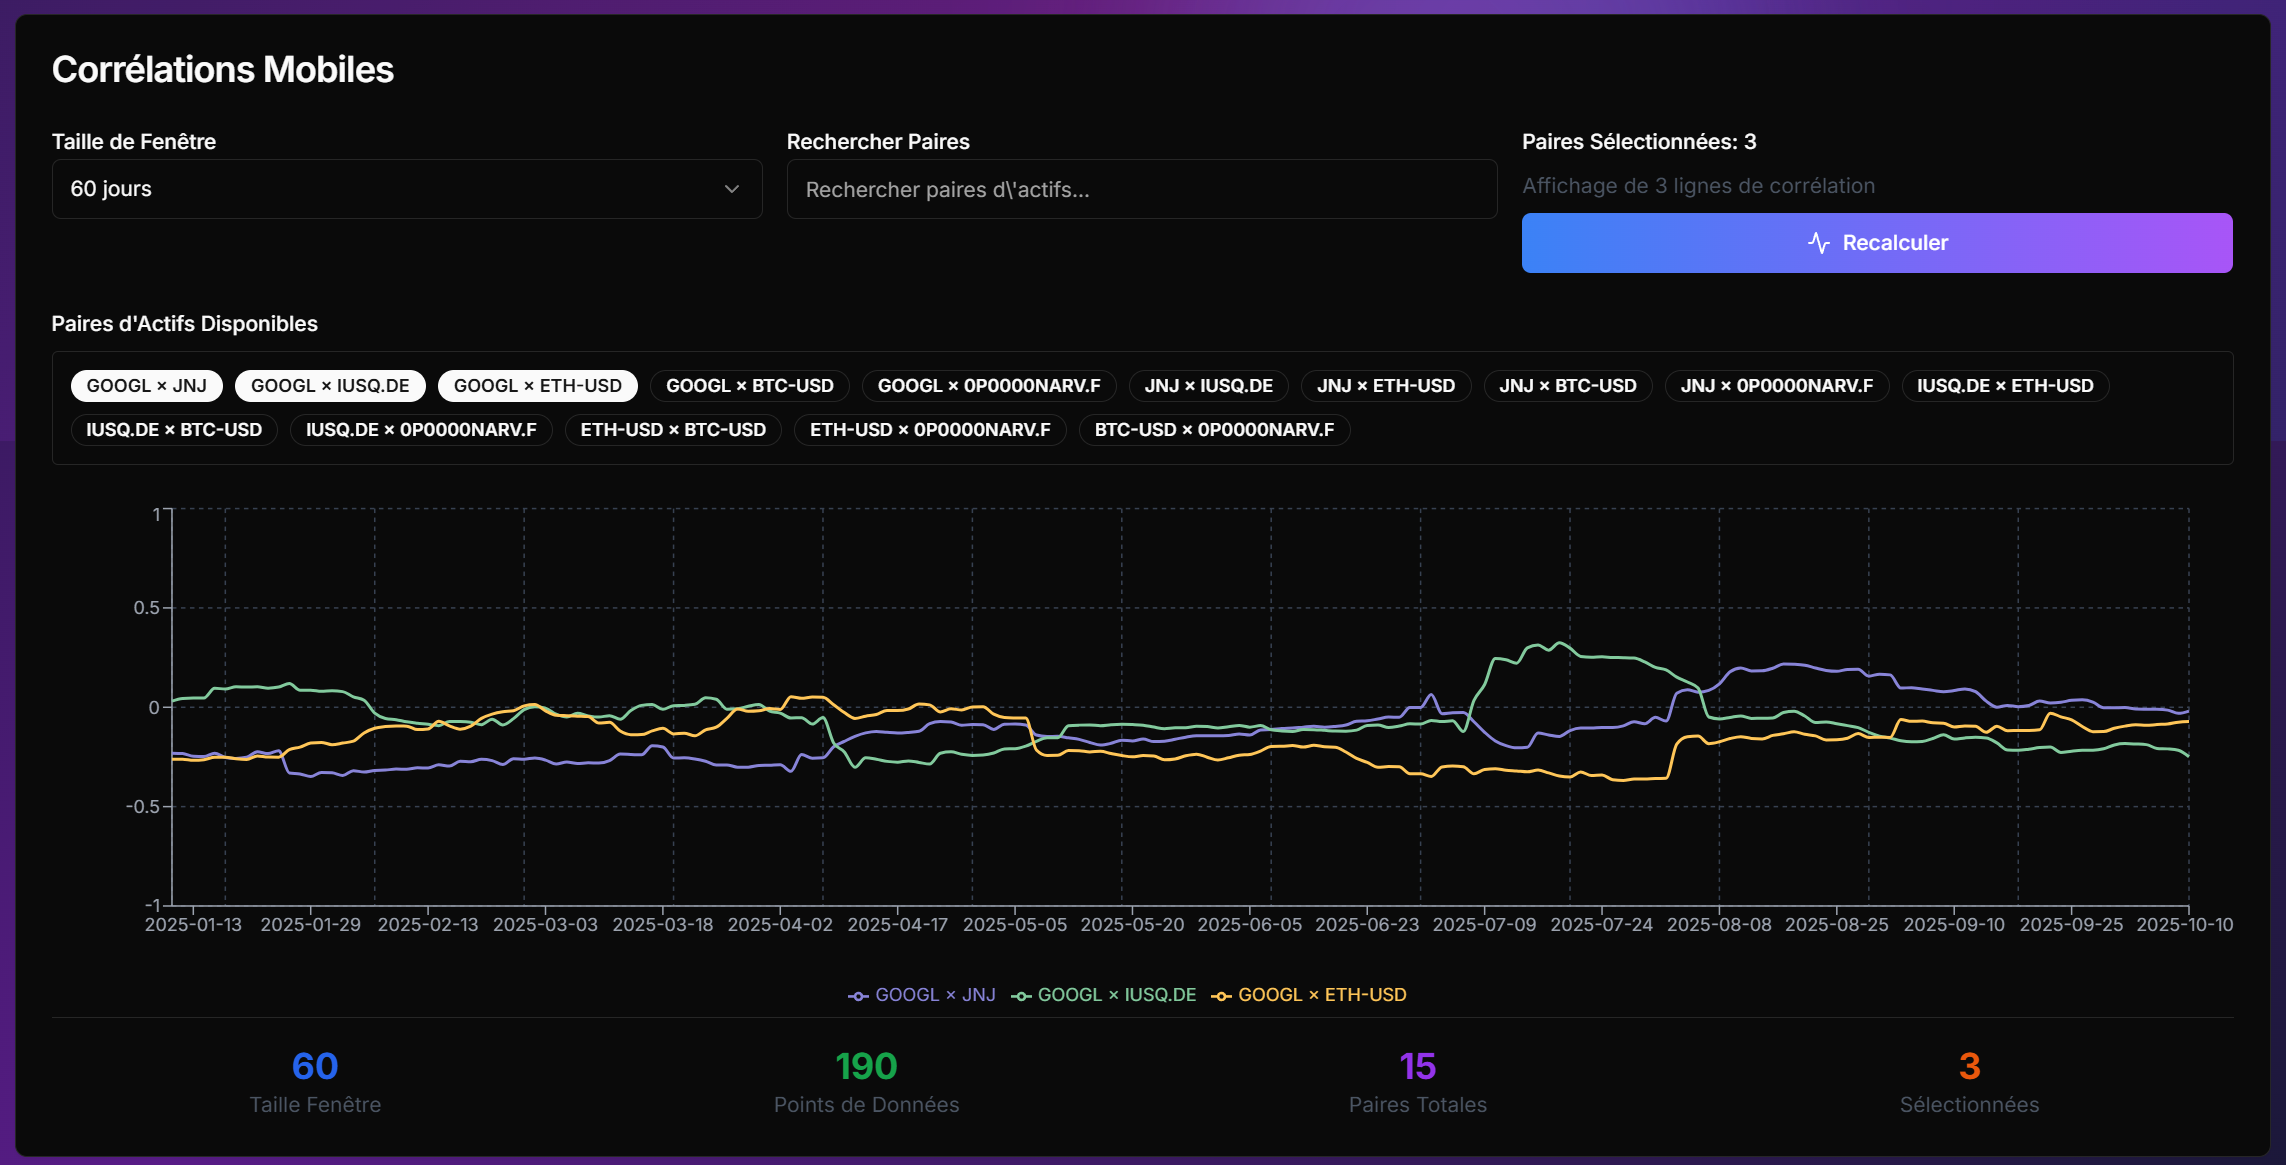Enable the GOOGL × BTC-USD pair chip
This screenshot has width=2286, height=1165.
(x=749, y=386)
